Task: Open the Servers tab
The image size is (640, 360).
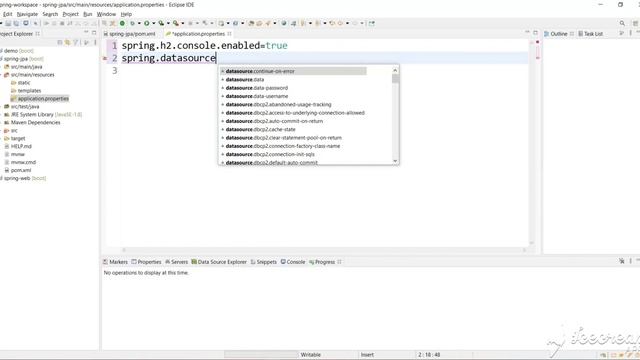Action: pos(176,262)
